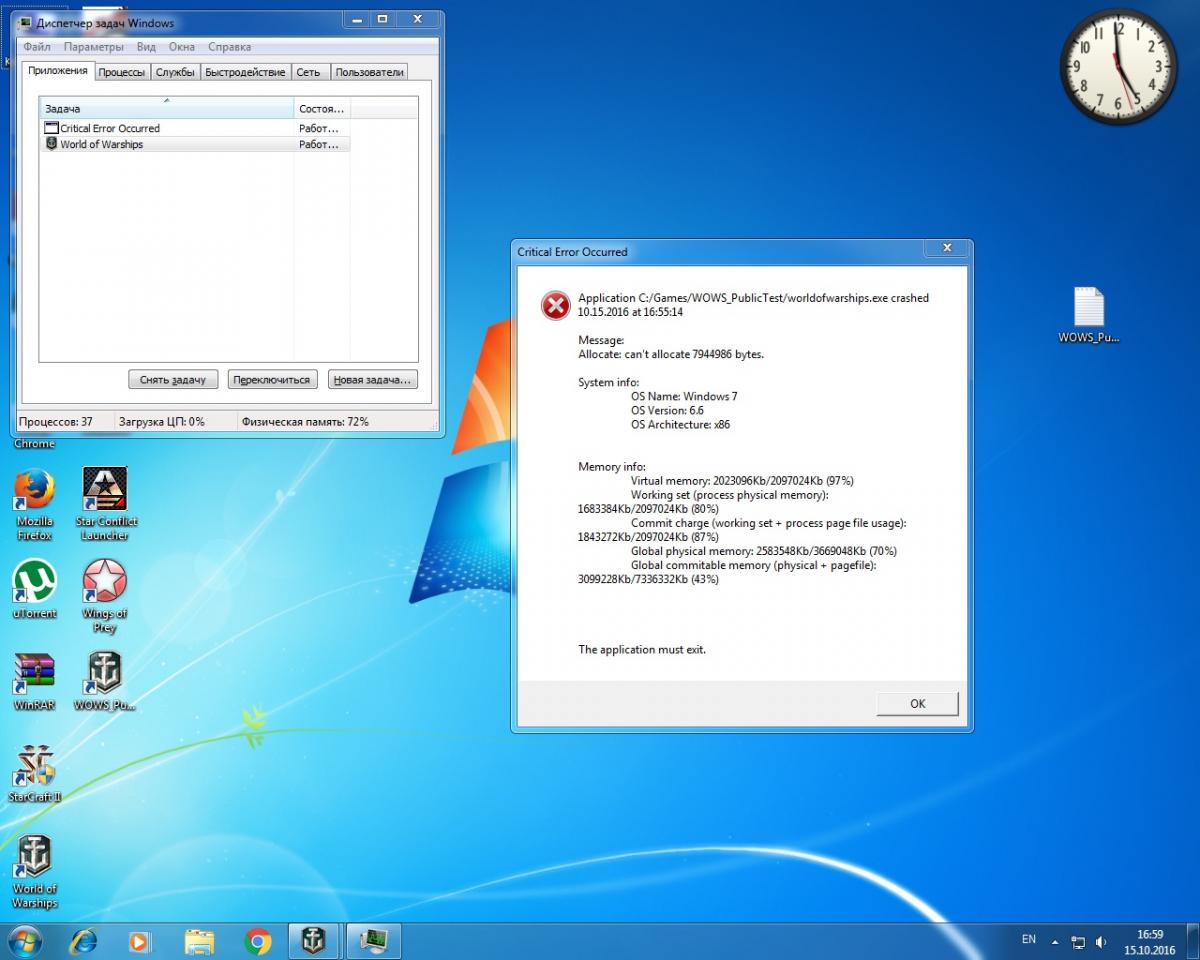Open the Файл menu in Task Manager
Image resolution: width=1200 pixels, height=960 pixels.
(37, 47)
